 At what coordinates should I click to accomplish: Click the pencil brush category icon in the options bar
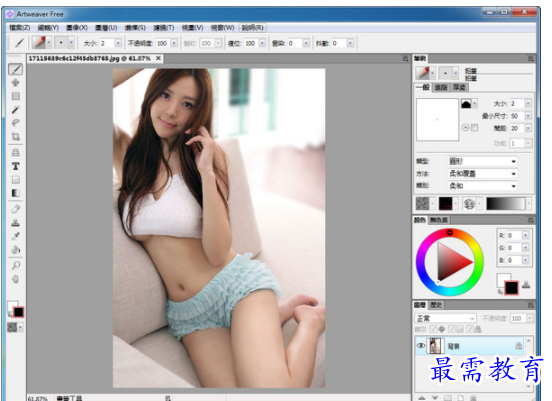tap(39, 43)
